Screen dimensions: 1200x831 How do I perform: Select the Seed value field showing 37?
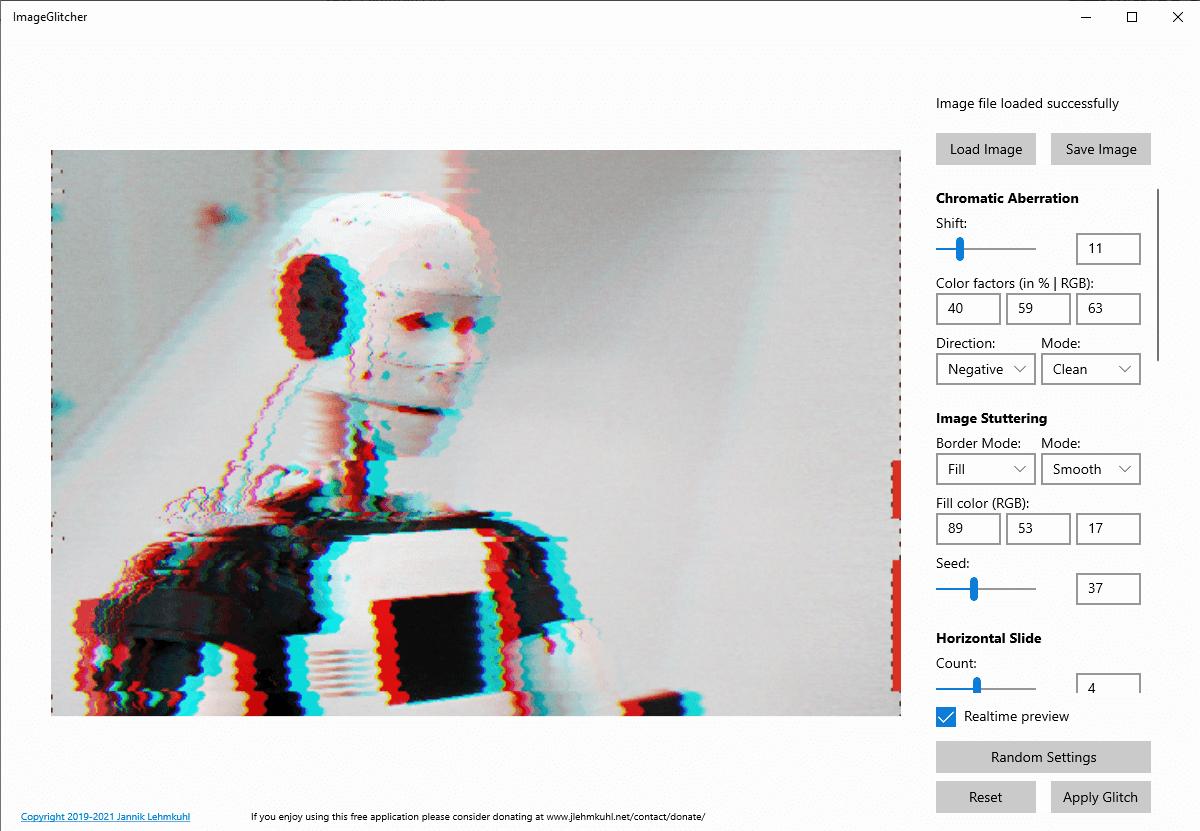tap(1108, 588)
